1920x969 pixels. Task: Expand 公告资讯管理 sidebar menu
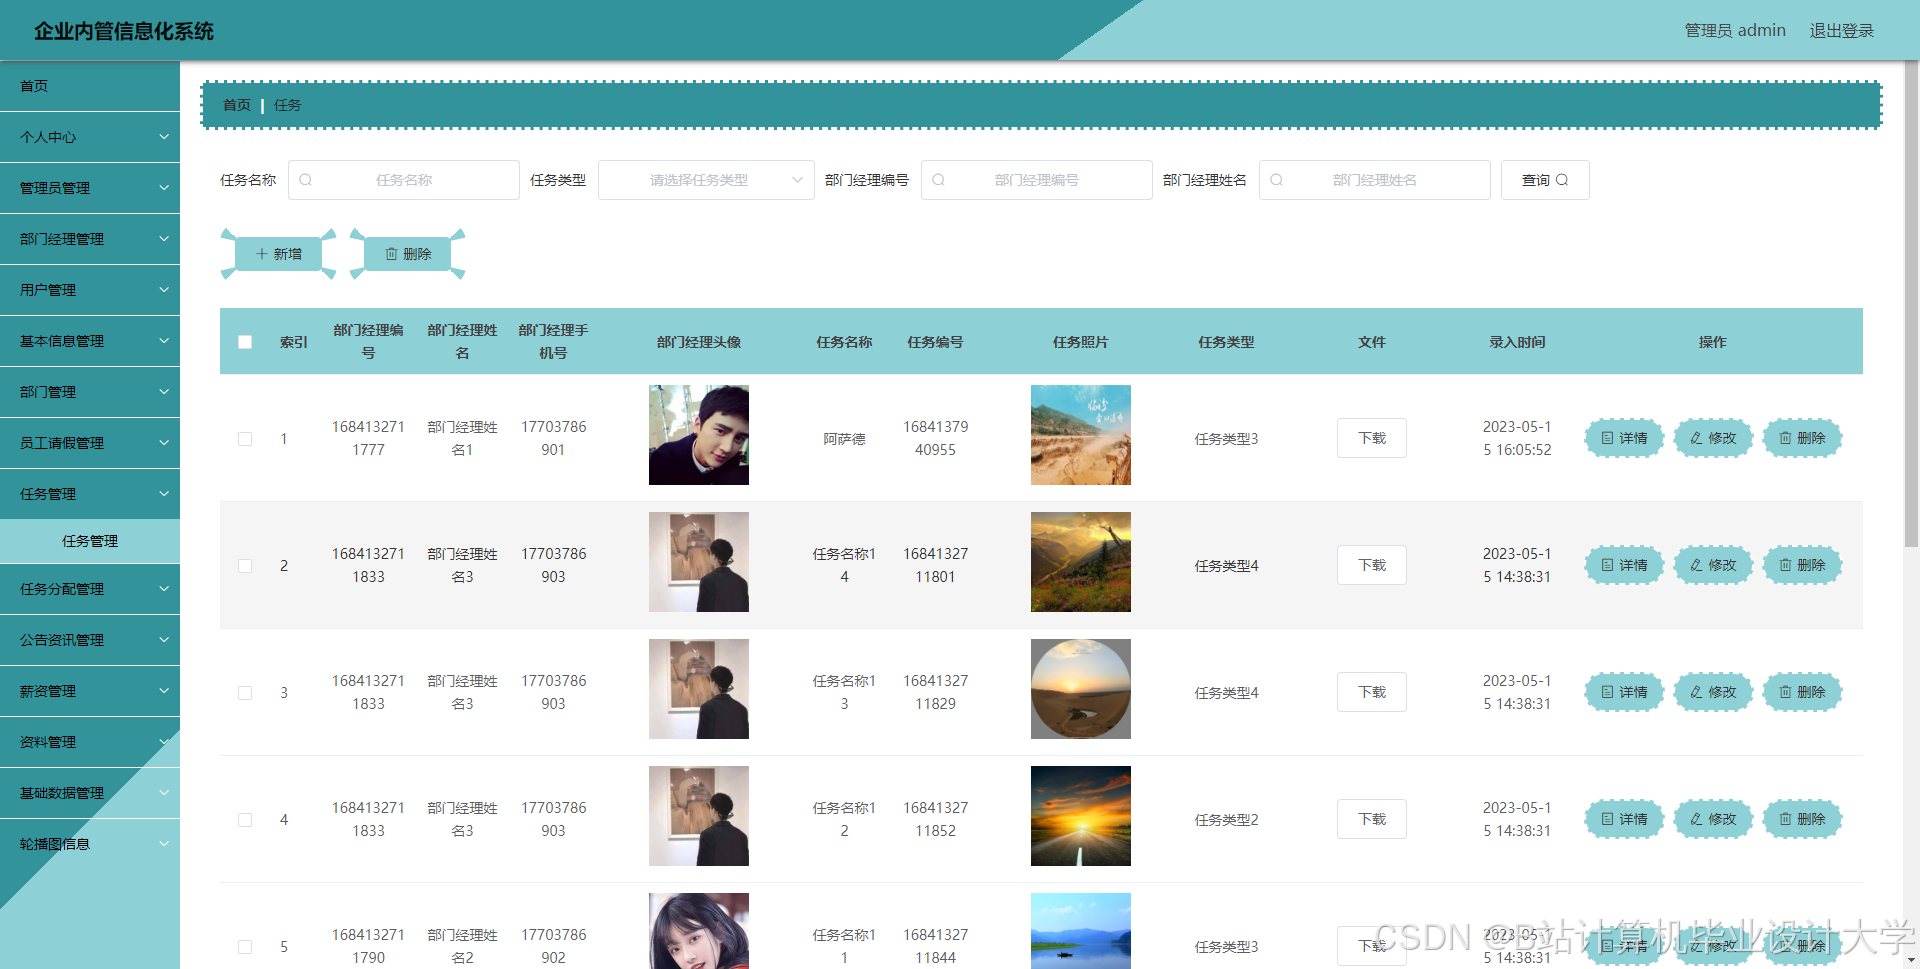(x=90, y=640)
